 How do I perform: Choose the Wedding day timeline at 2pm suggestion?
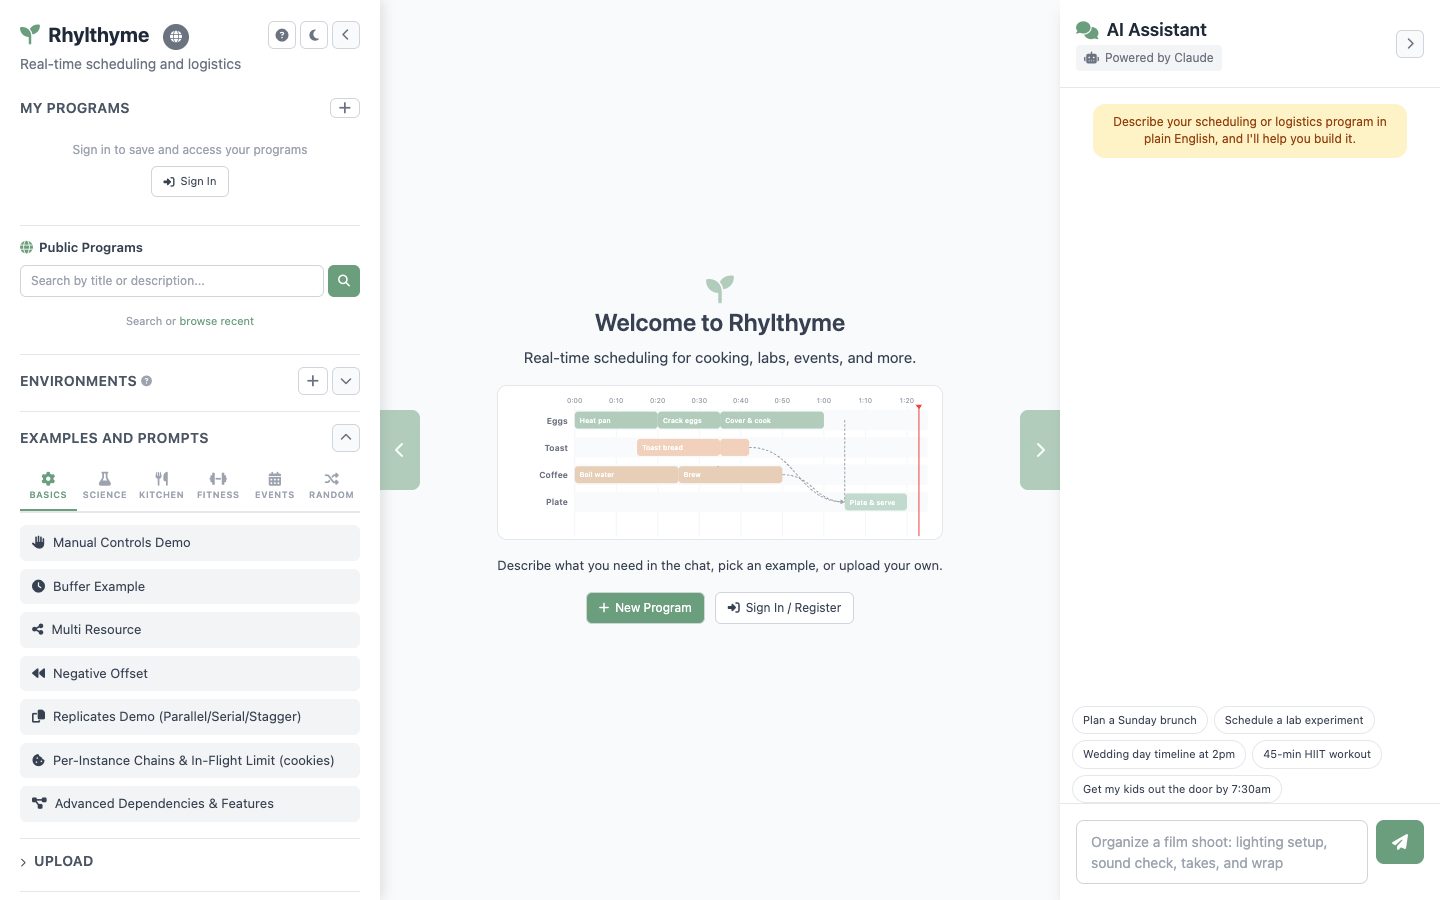point(1159,754)
